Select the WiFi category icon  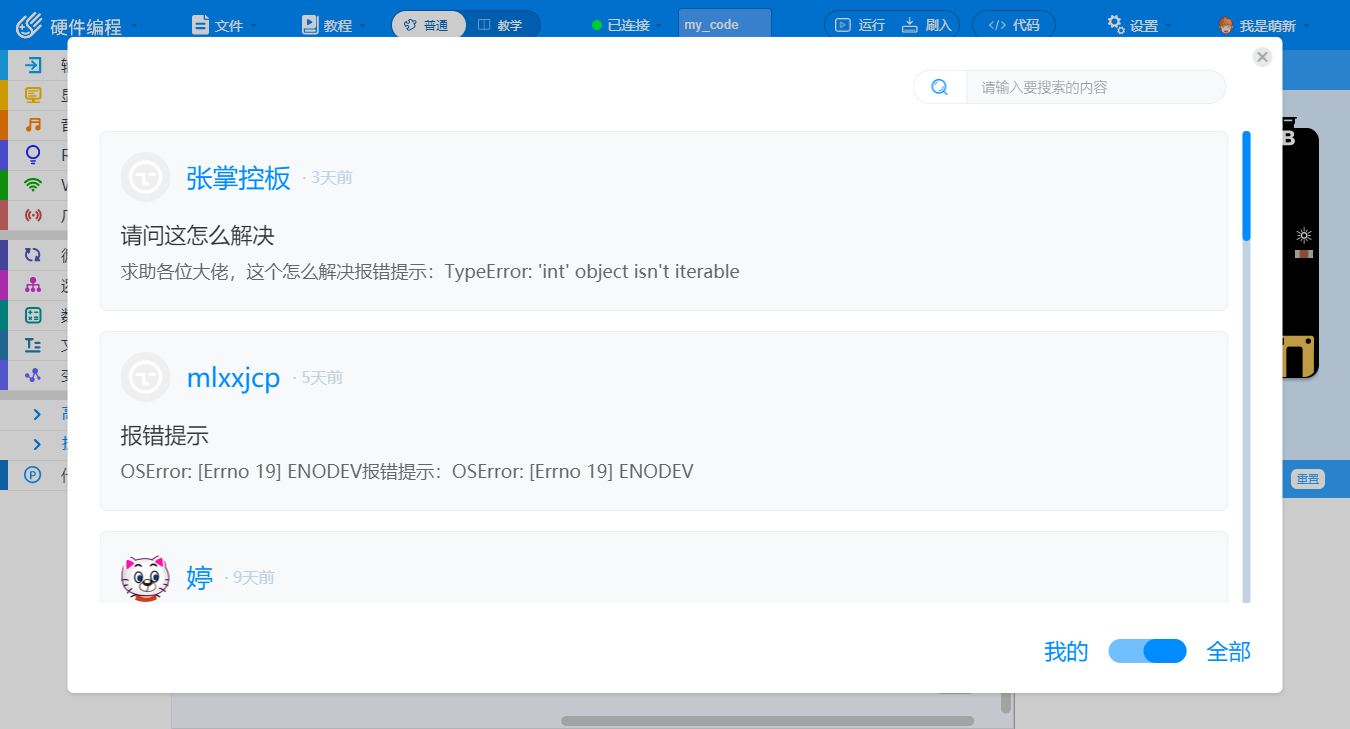[x=33, y=185]
